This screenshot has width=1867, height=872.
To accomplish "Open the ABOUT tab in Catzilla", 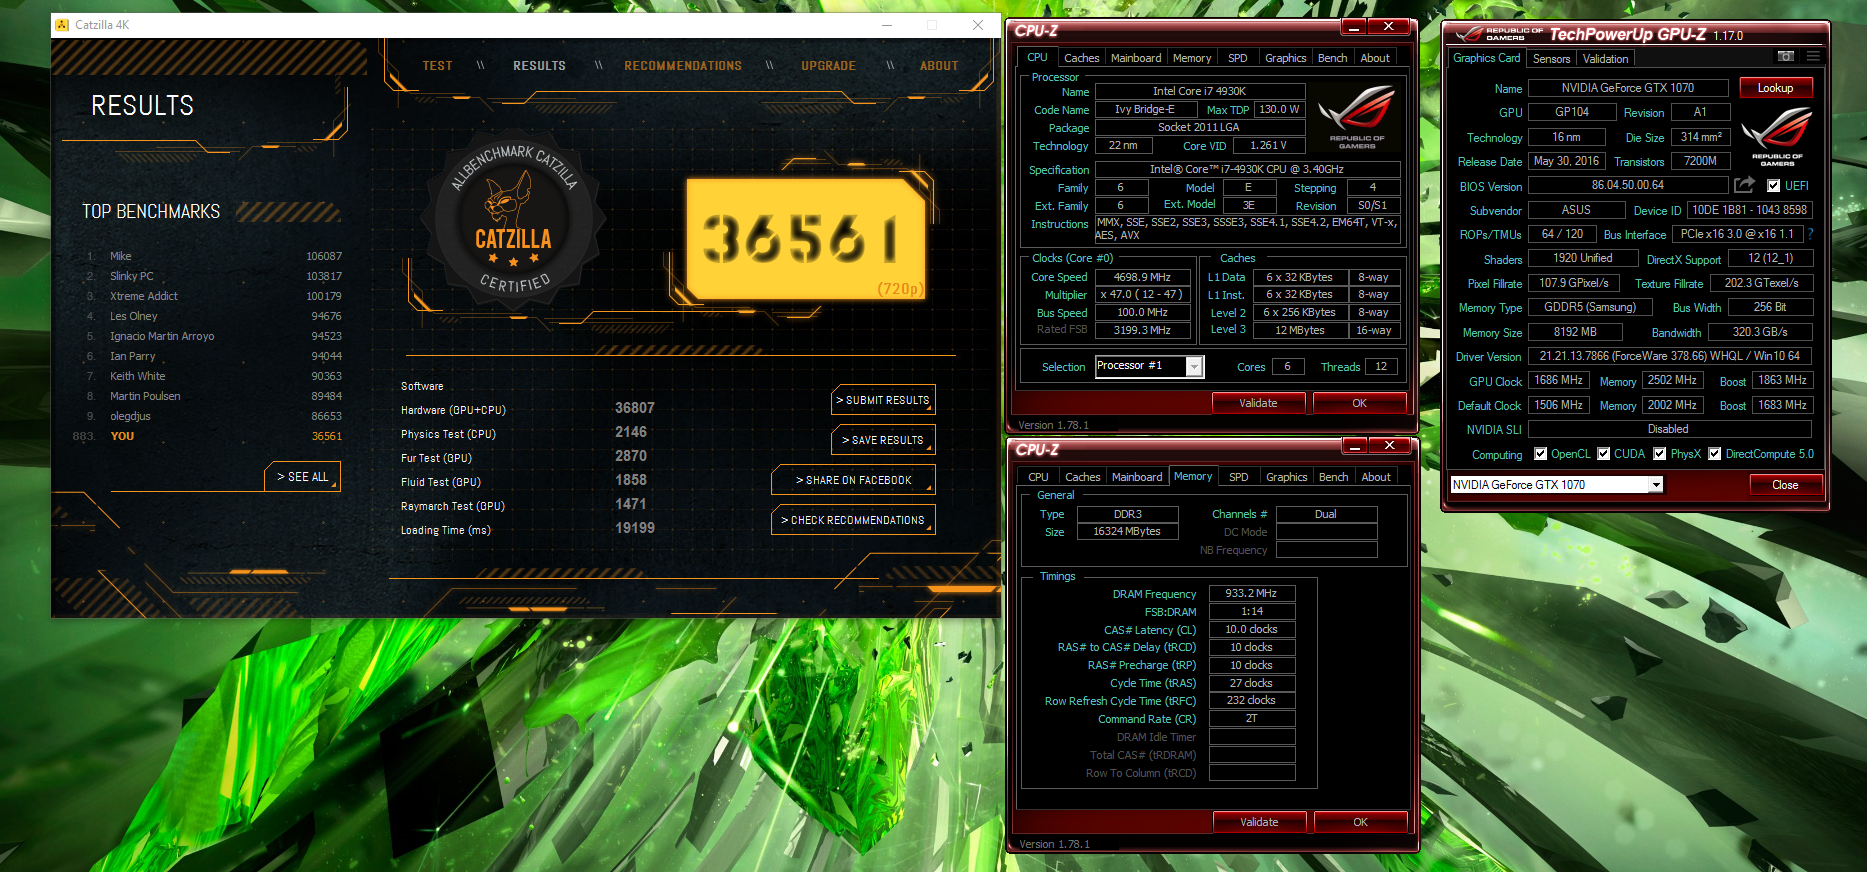I will click(939, 66).
